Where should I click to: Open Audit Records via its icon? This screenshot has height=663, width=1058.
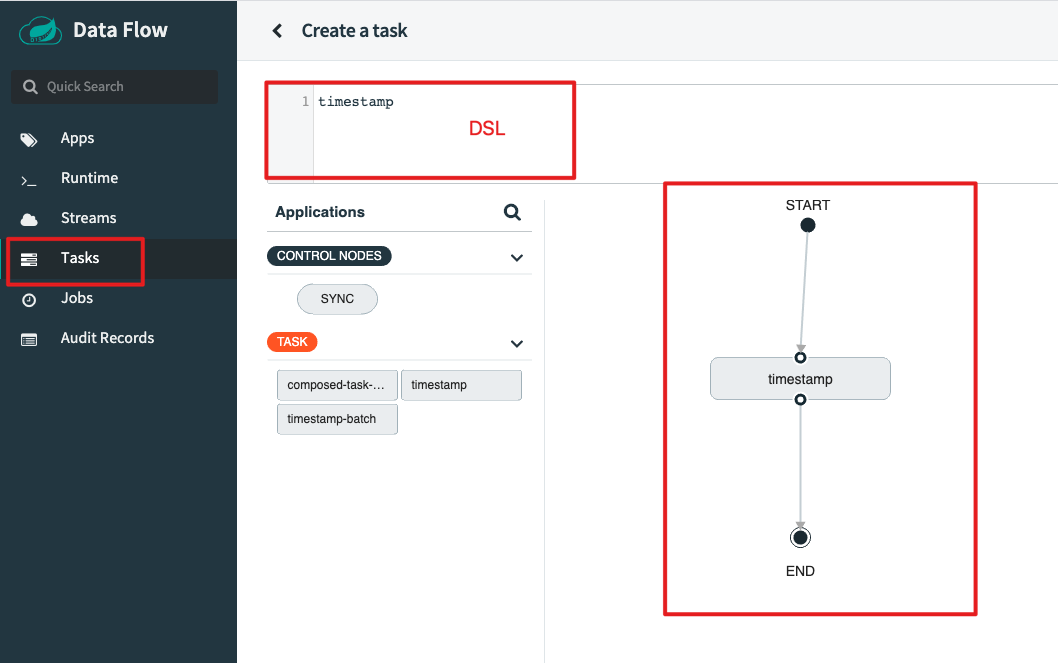coord(29,338)
